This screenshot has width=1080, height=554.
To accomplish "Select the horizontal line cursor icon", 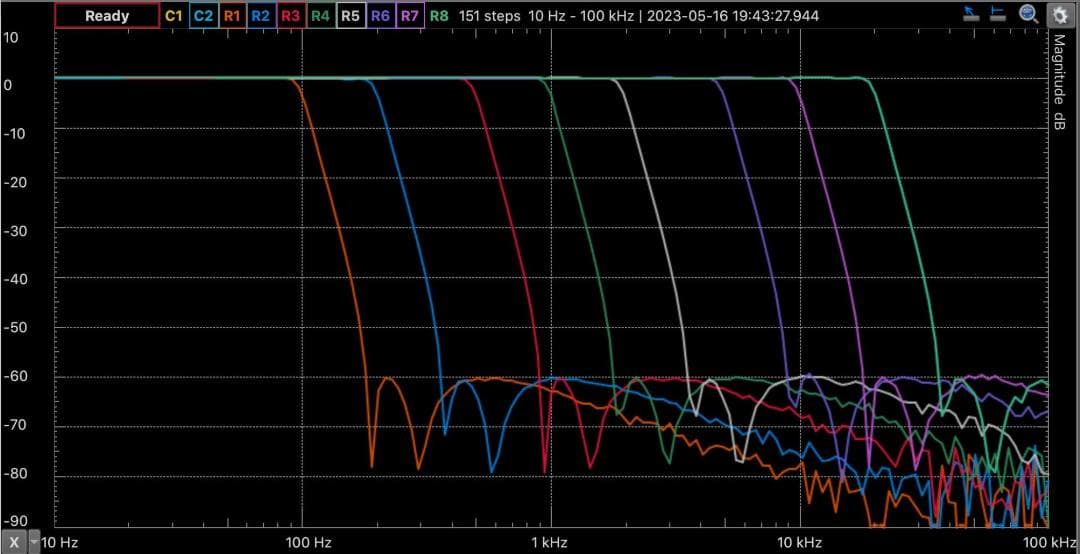I will (x=998, y=14).
